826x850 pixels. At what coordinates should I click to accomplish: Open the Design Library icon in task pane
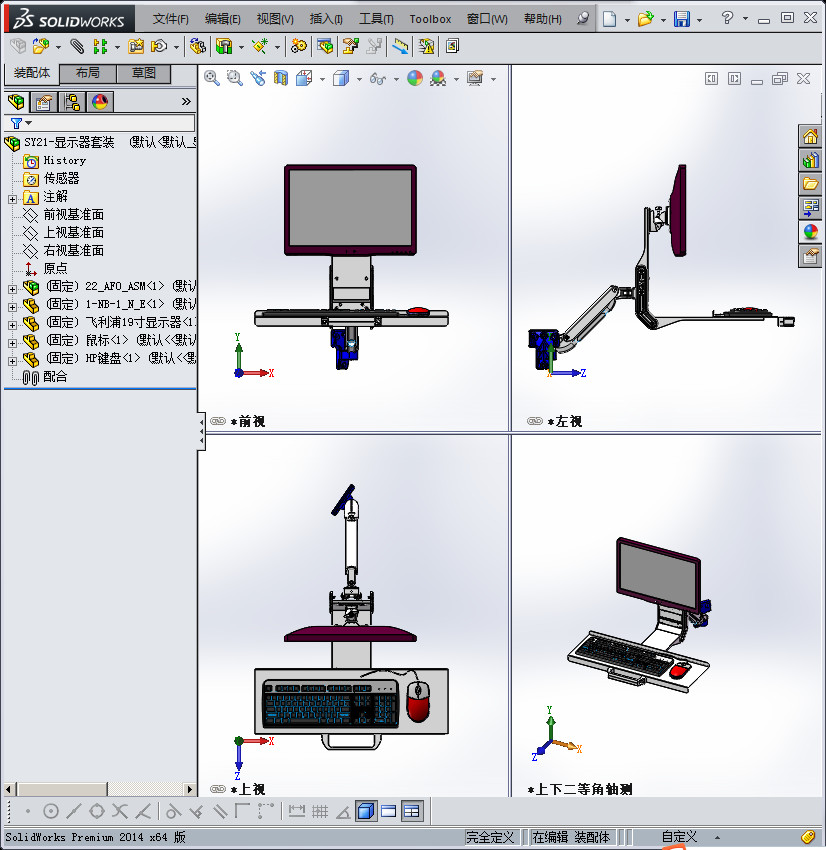810,160
